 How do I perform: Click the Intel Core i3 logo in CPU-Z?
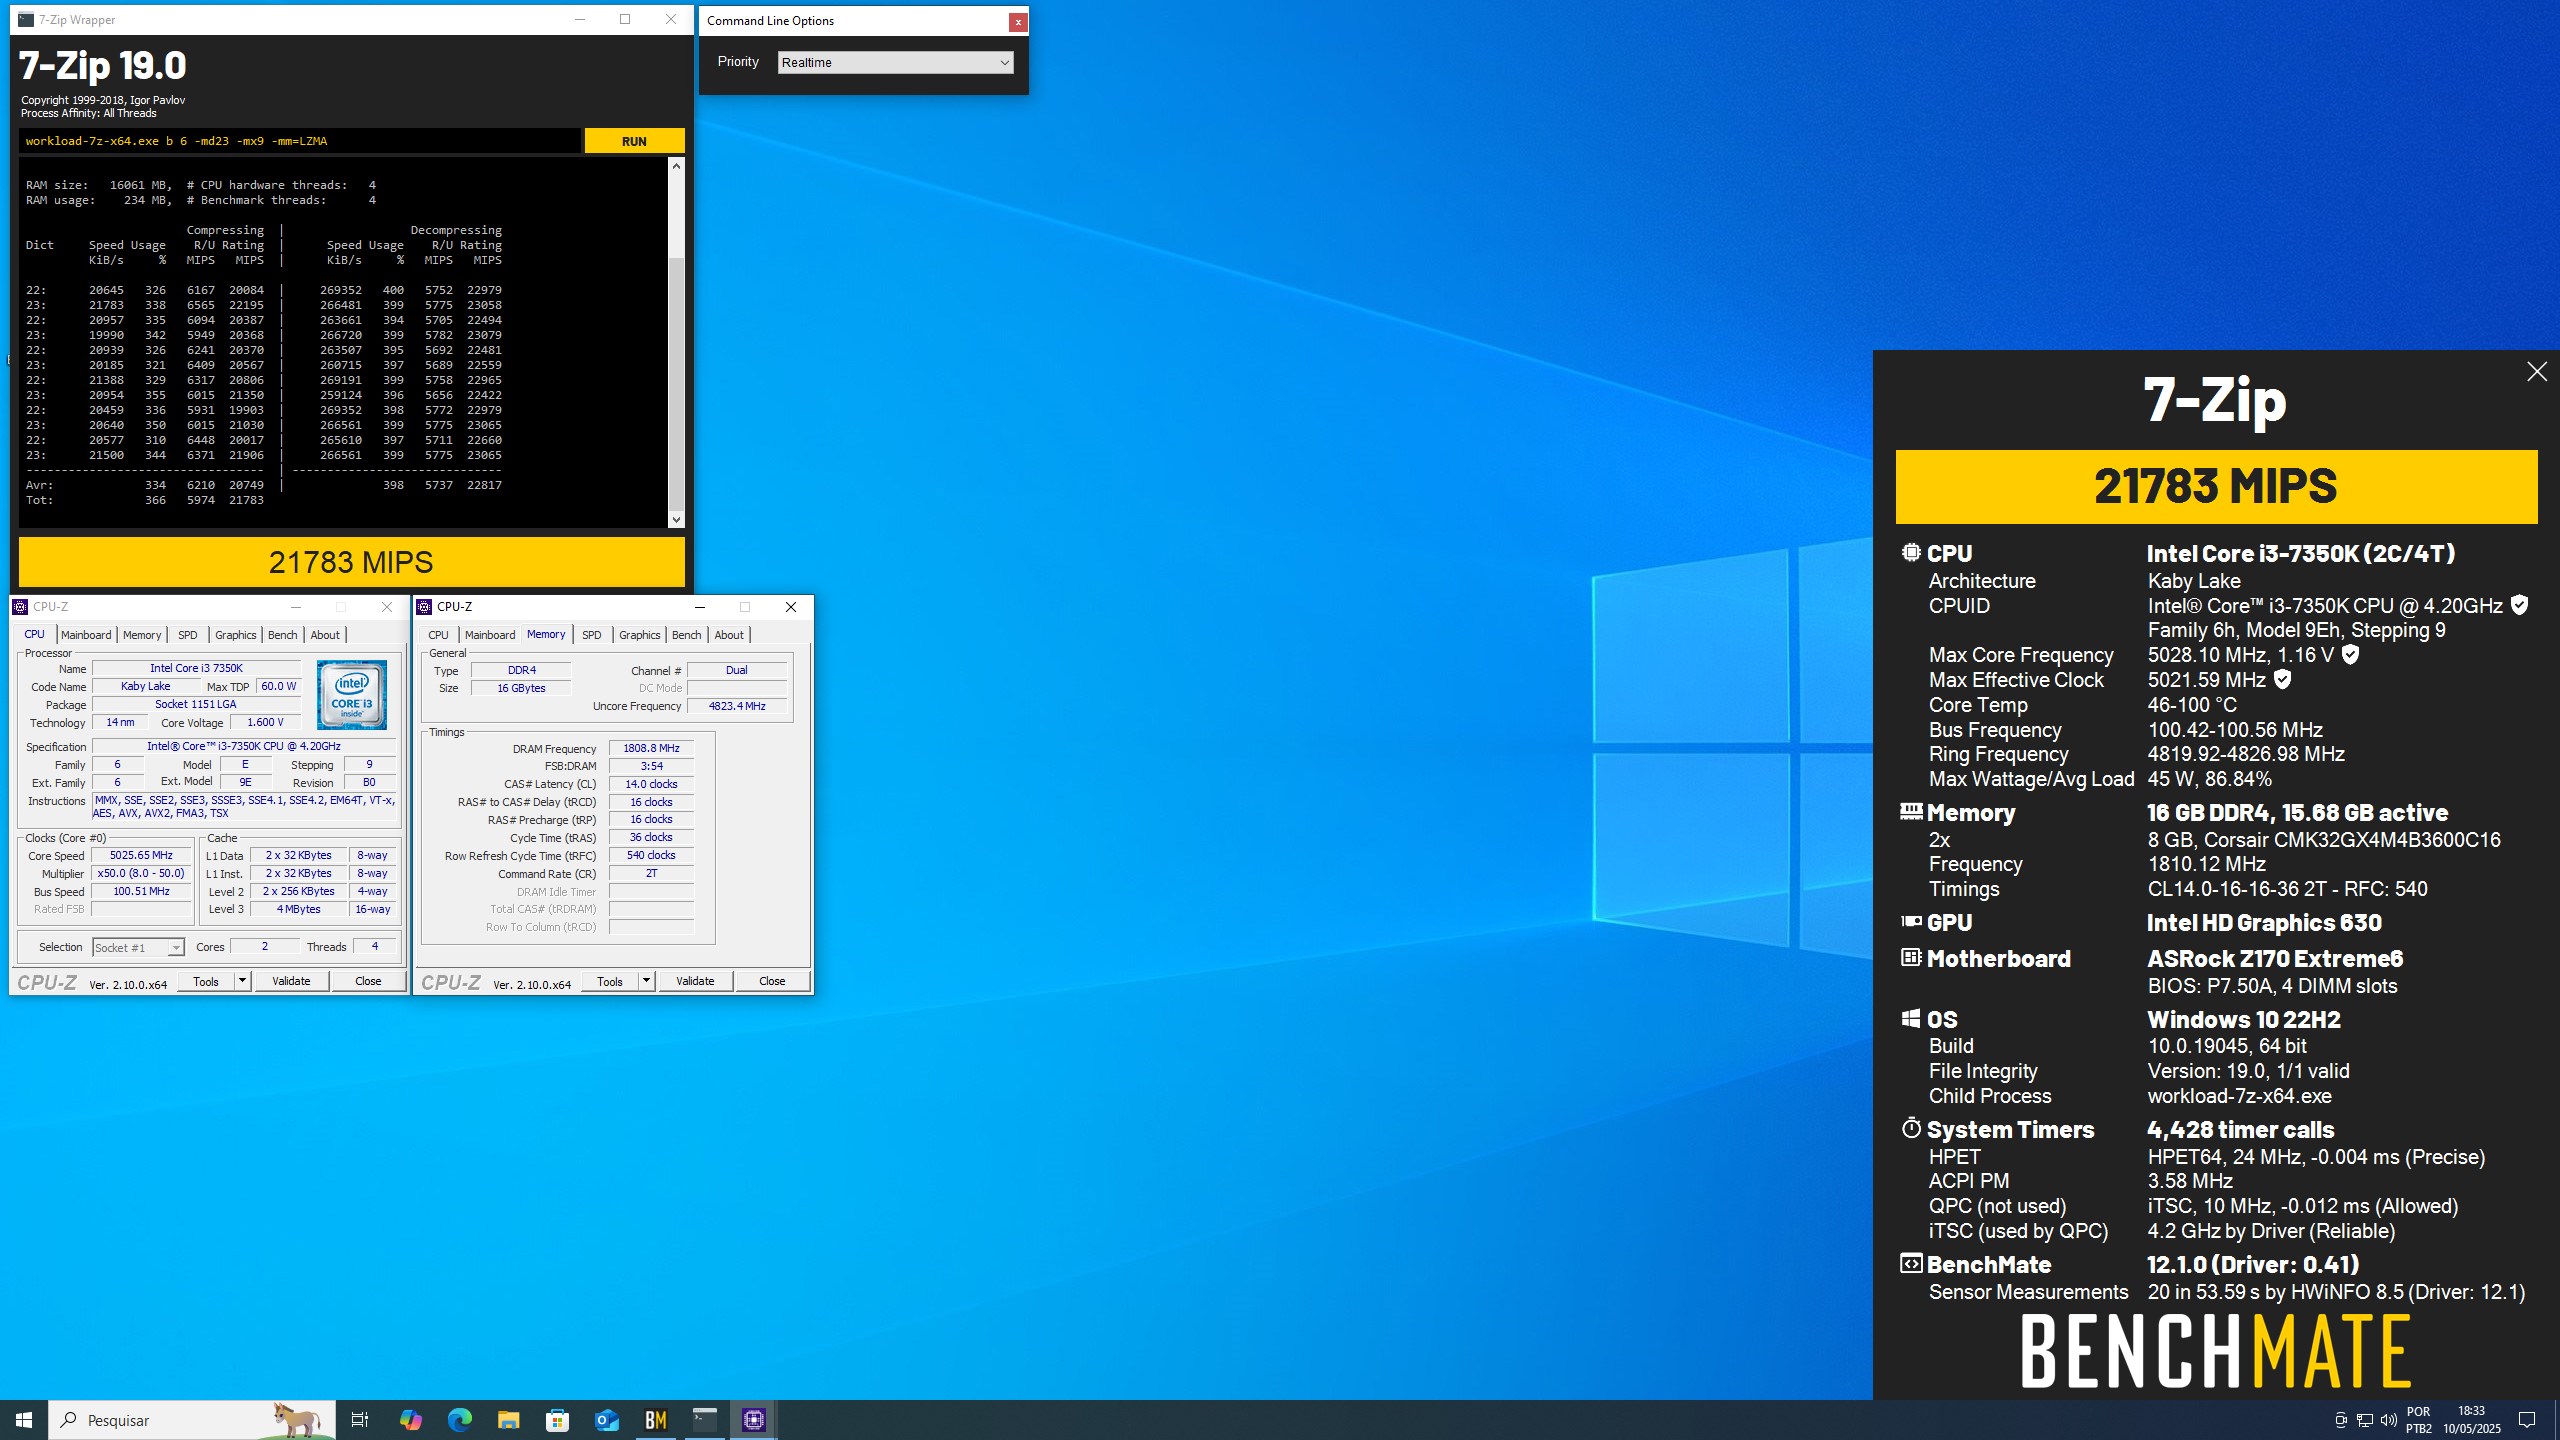352,694
